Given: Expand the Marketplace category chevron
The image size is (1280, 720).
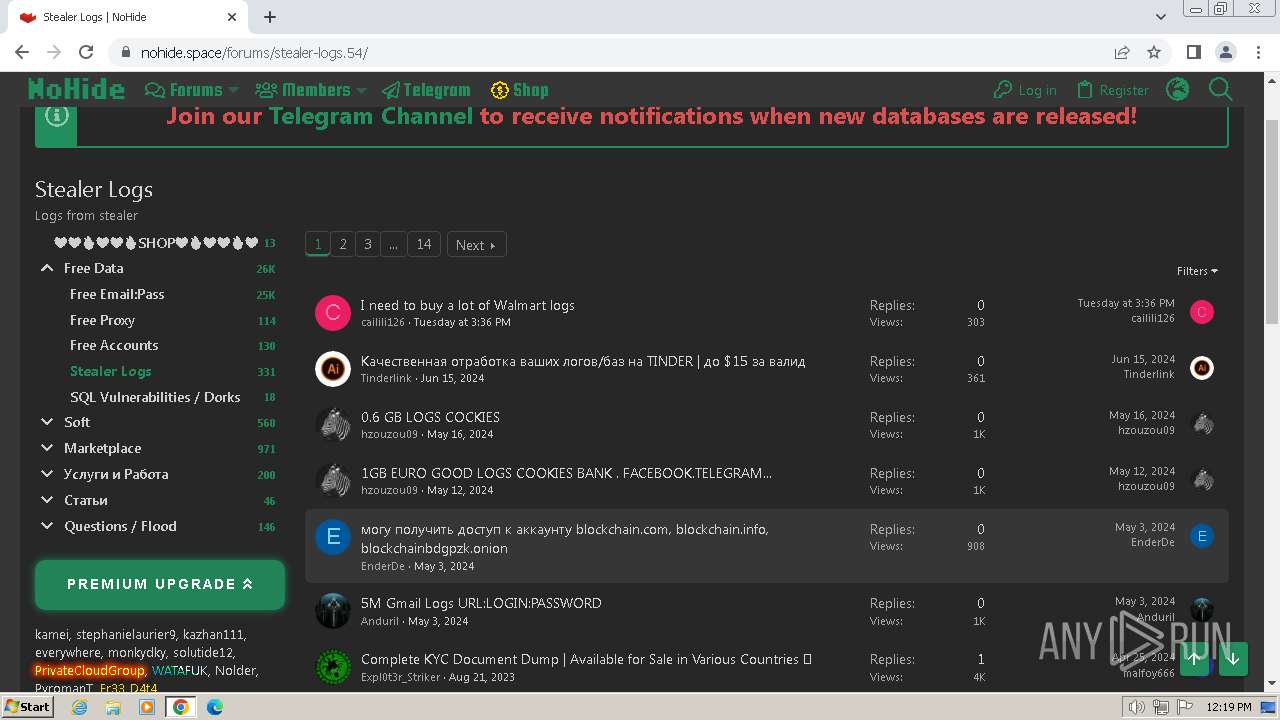Looking at the screenshot, I should click(47, 448).
